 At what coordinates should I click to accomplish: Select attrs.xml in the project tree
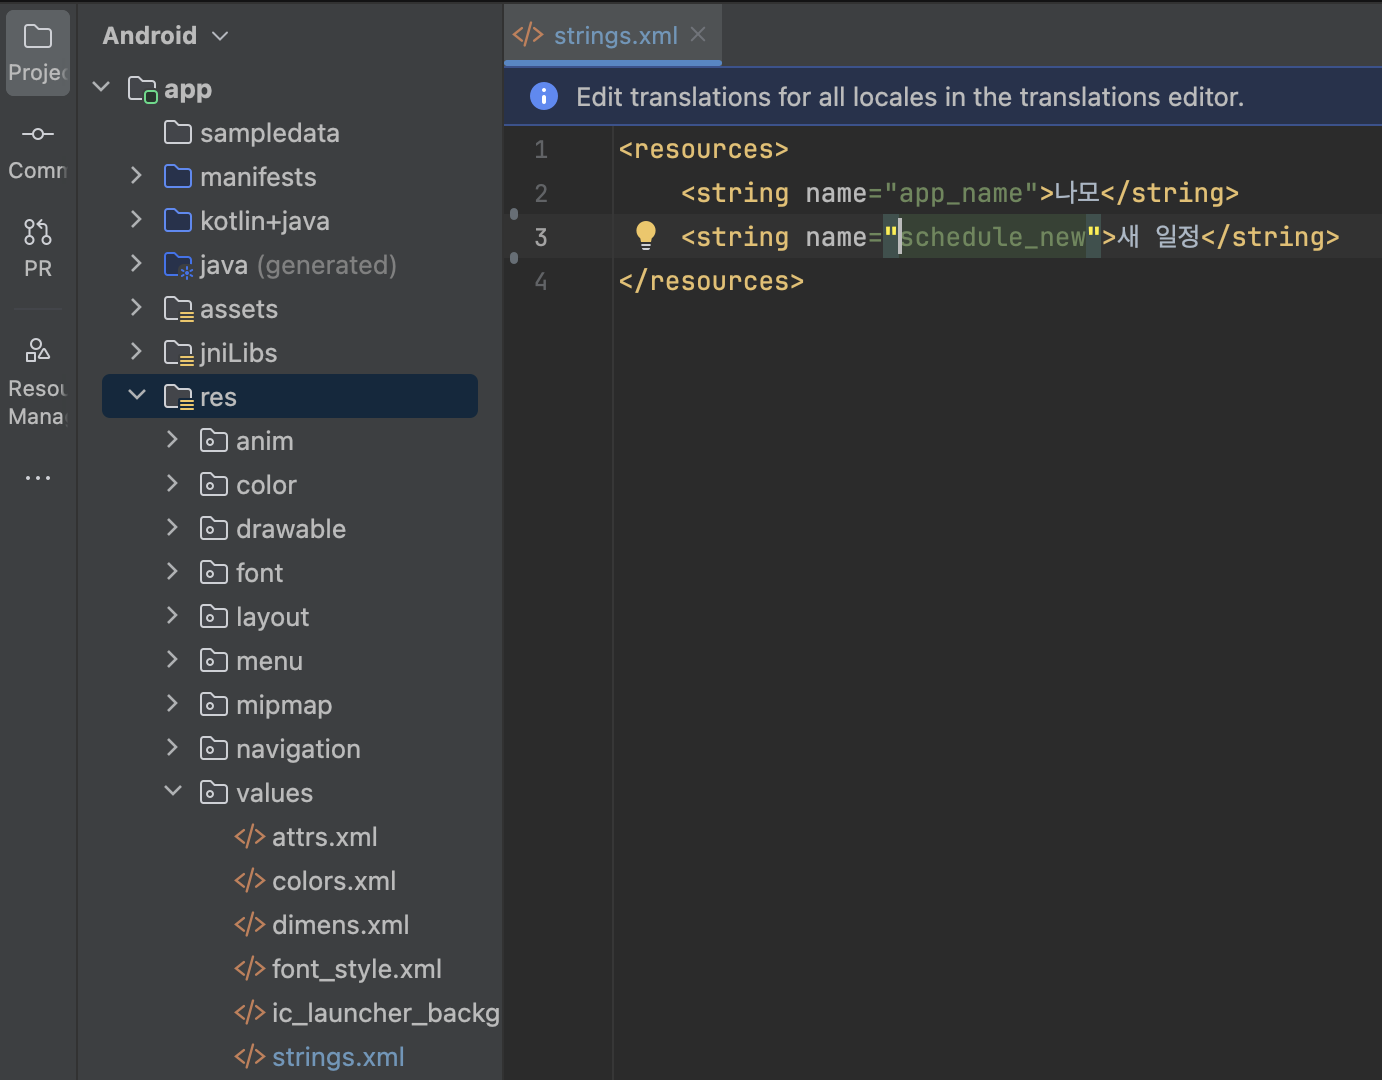tap(325, 837)
